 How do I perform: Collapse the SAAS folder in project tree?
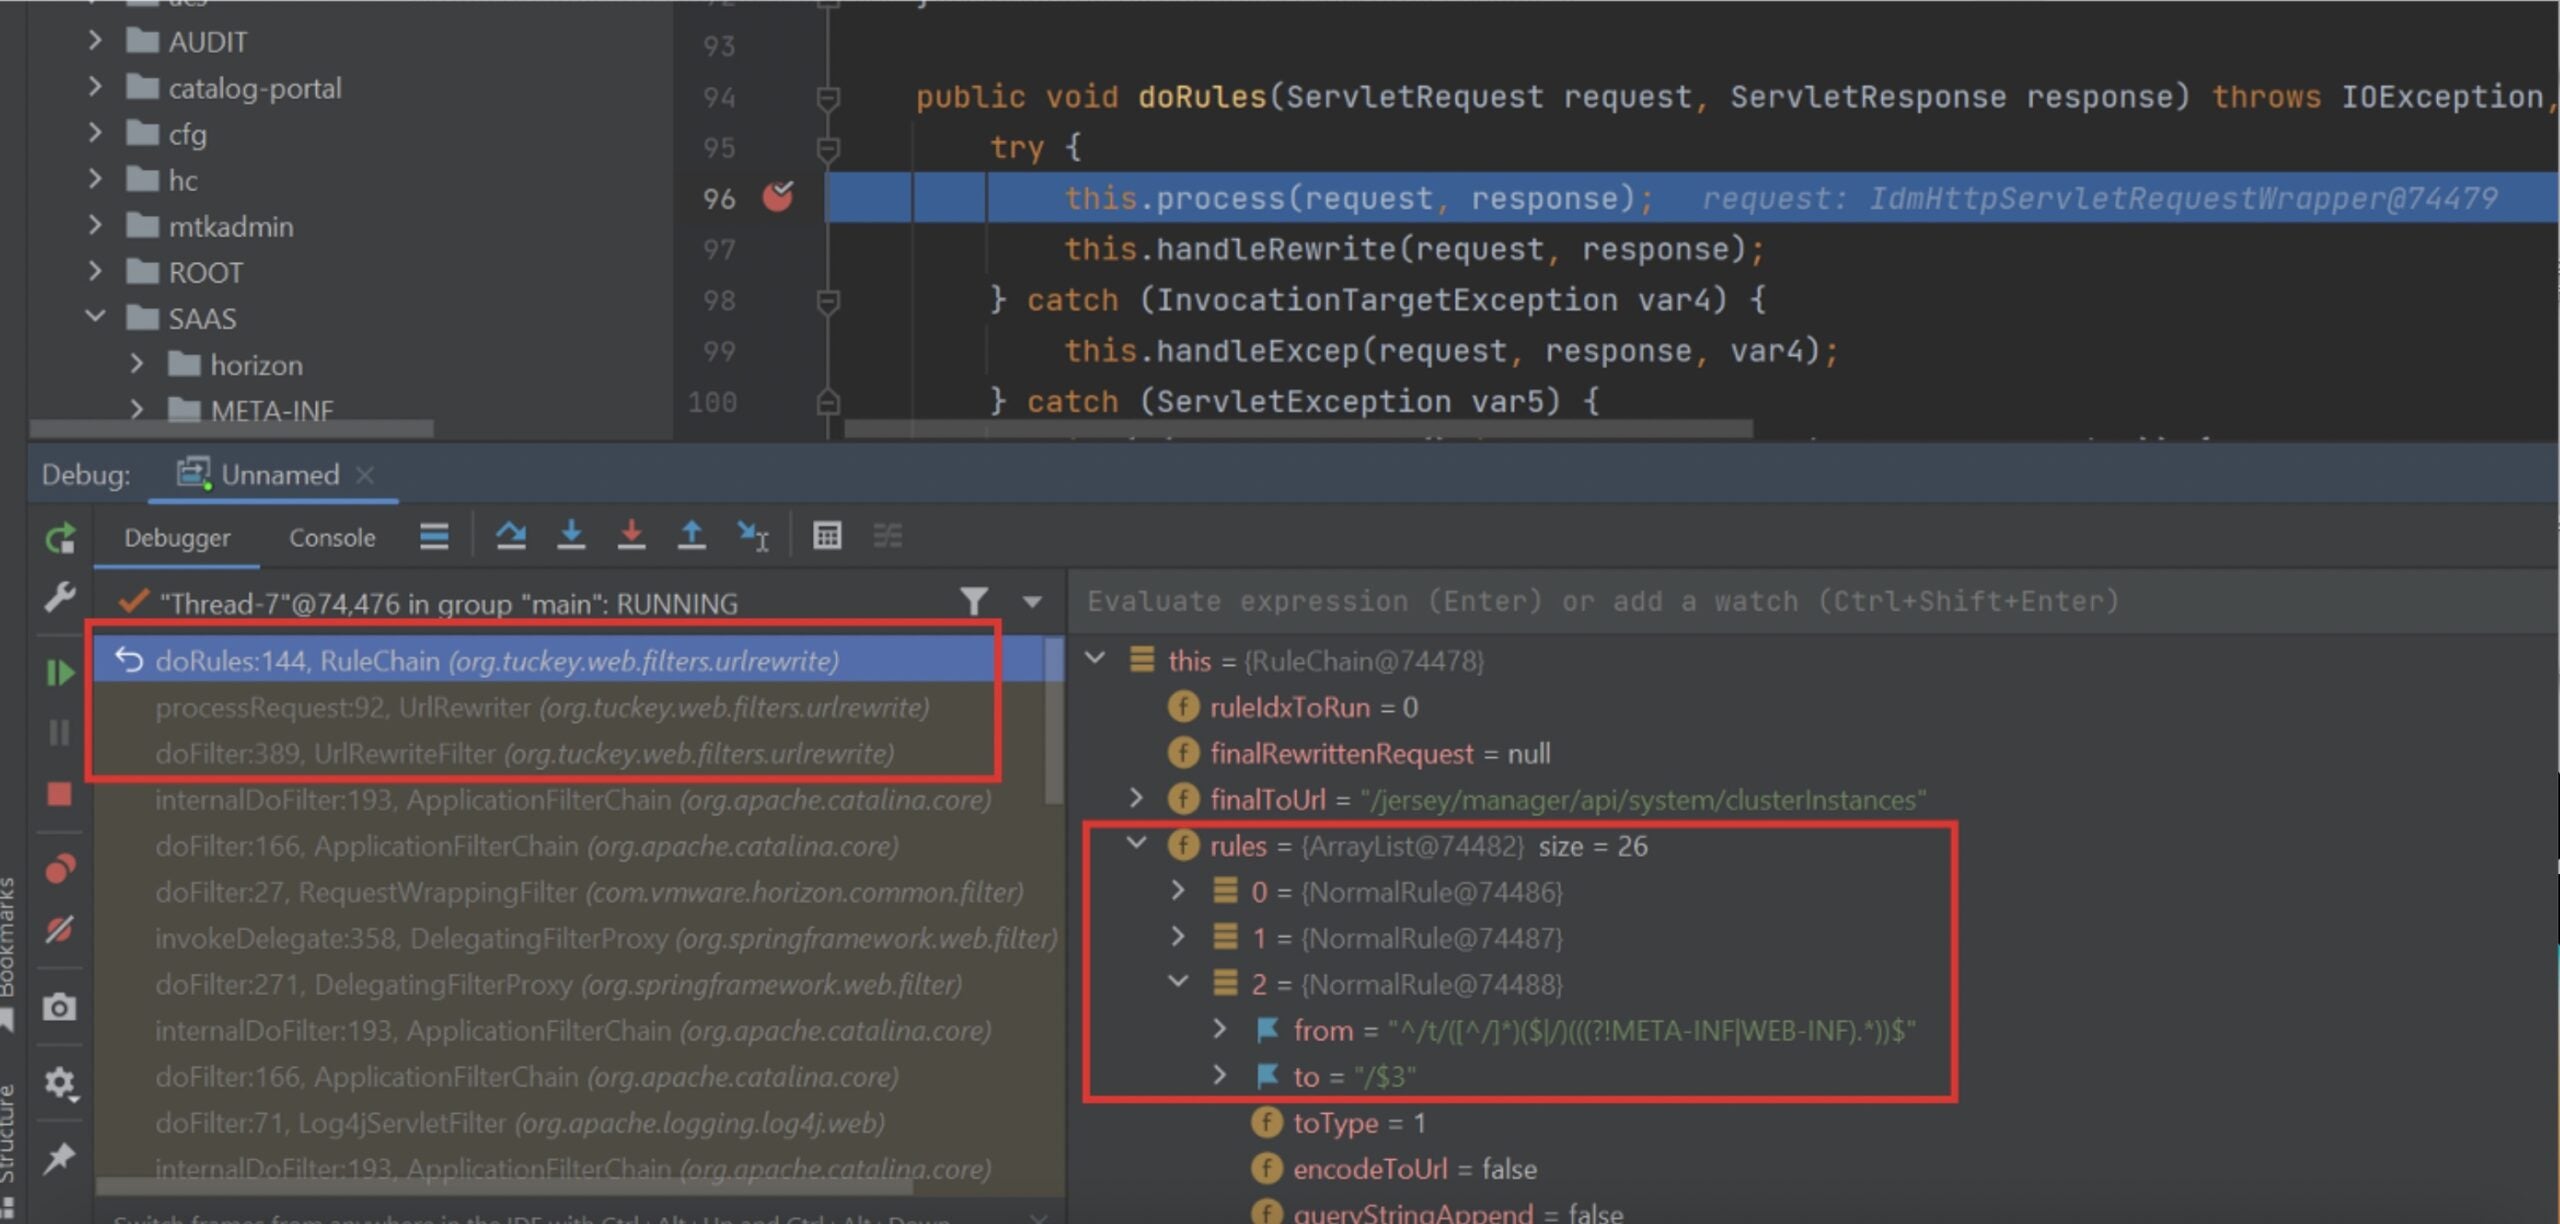point(95,317)
